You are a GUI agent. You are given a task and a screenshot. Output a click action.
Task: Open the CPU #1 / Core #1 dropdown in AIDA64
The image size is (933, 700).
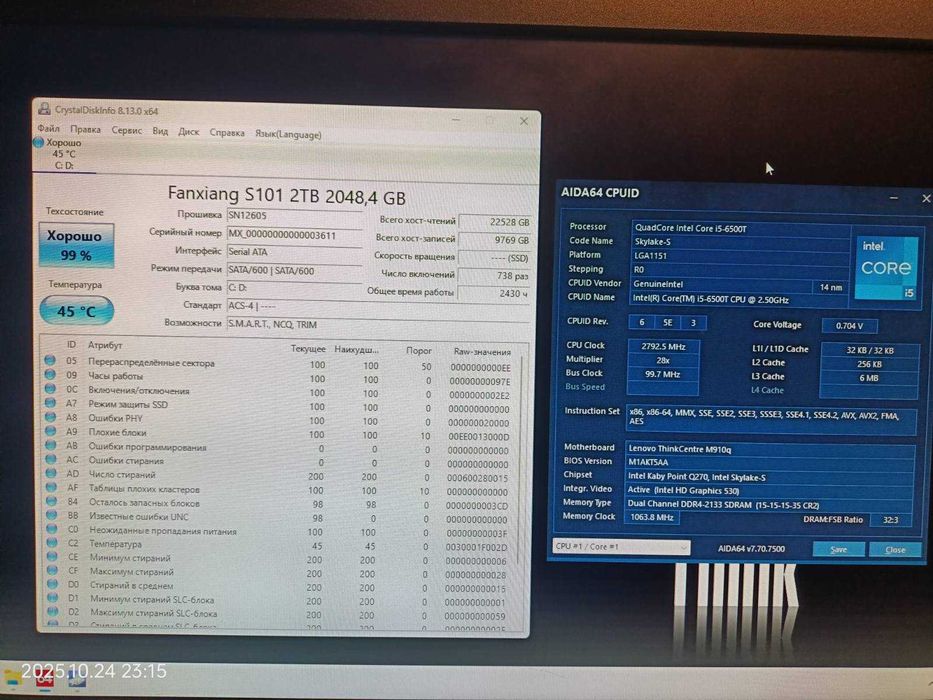click(621, 546)
